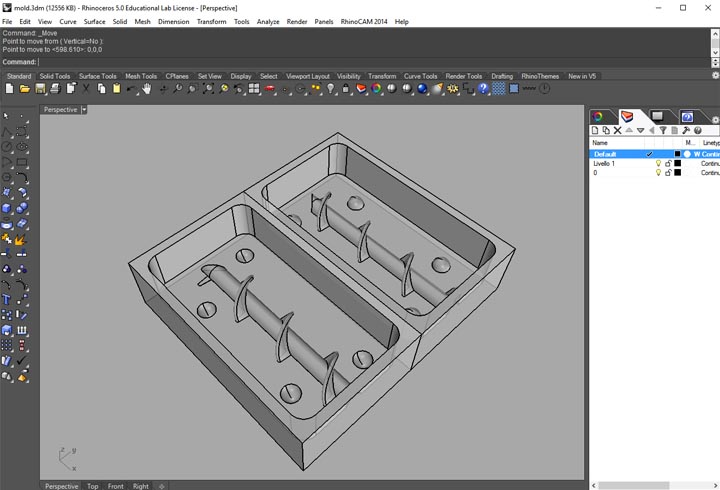Select the Livello 1 layer row
The width and height of the screenshot is (720, 490).
coord(655,163)
